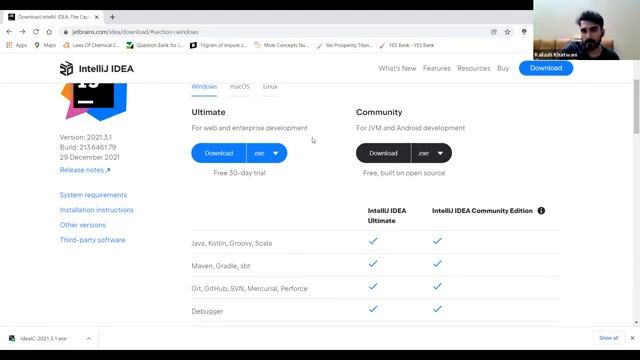Bookmark this page with star icon
The height and width of the screenshot is (360, 640).
507,32
